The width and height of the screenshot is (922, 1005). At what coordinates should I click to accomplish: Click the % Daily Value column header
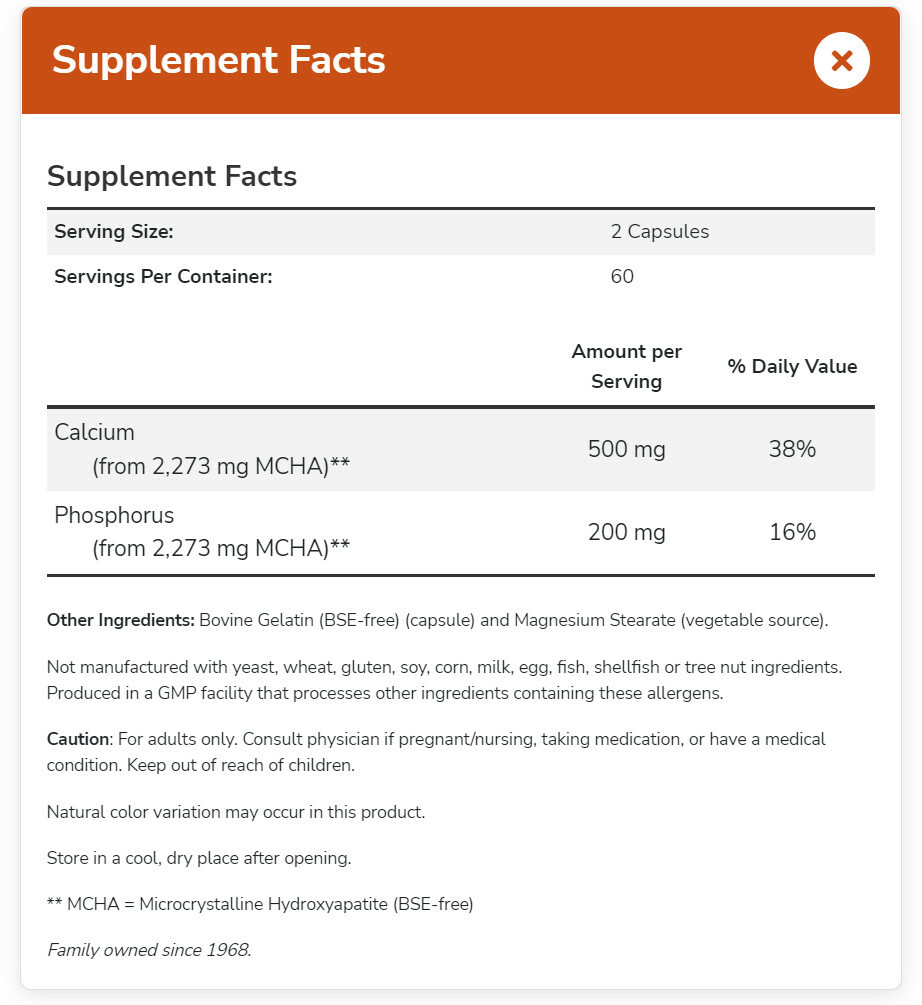792,366
